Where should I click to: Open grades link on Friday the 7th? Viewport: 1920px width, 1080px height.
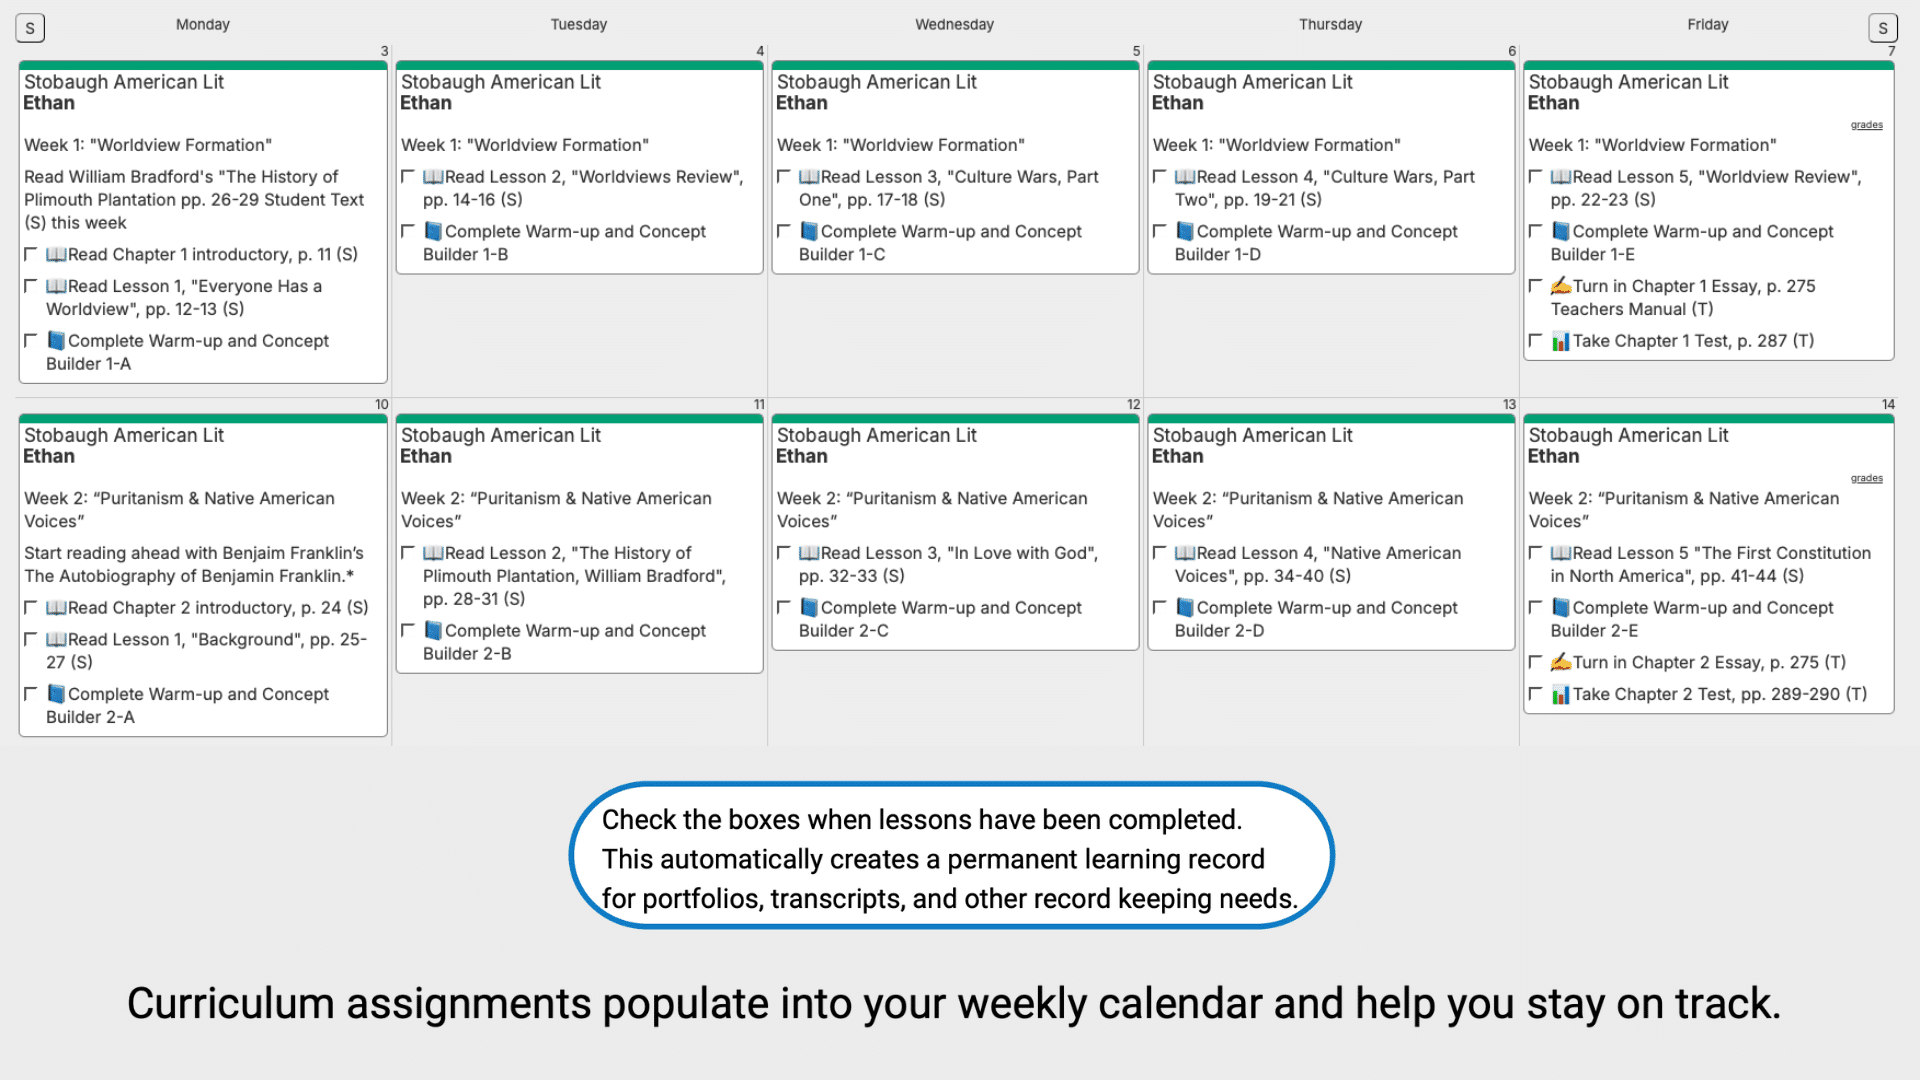coord(1866,125)
